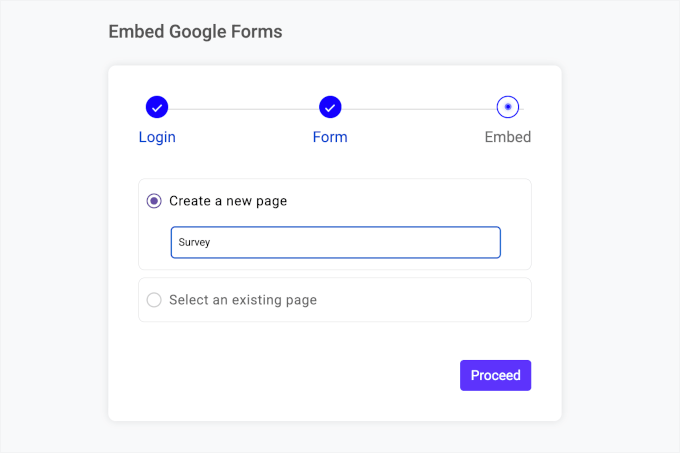Select the Create a new page radio button

pos(154,201)
